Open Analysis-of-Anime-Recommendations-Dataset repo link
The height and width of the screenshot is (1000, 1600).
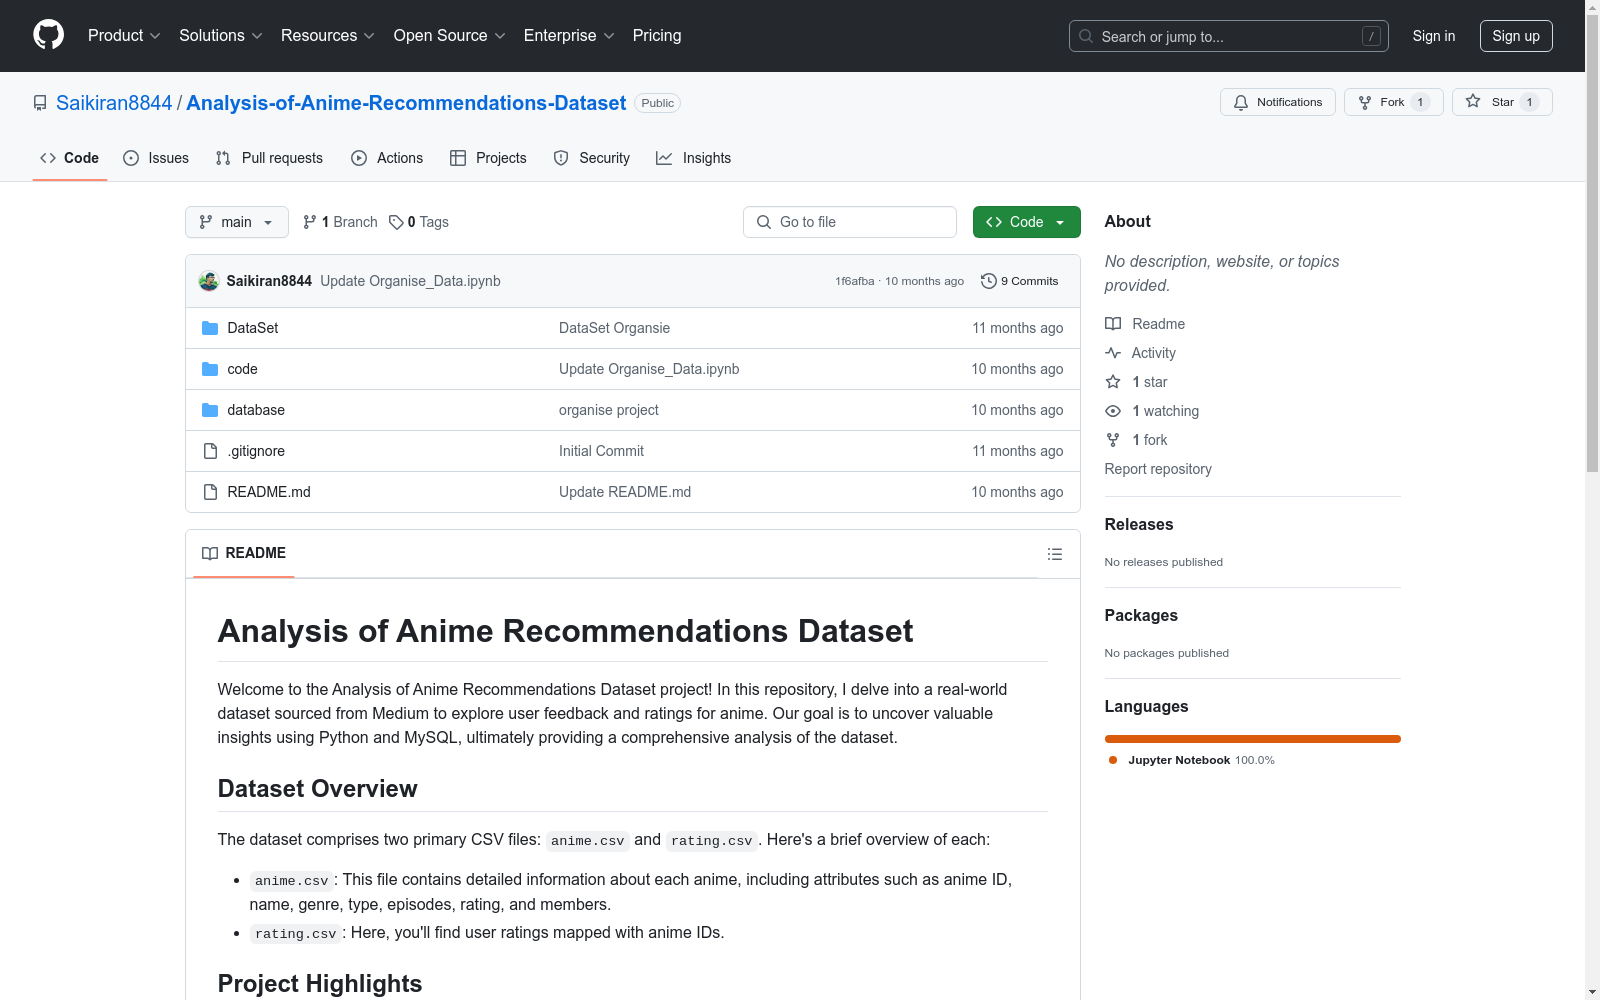406,103
